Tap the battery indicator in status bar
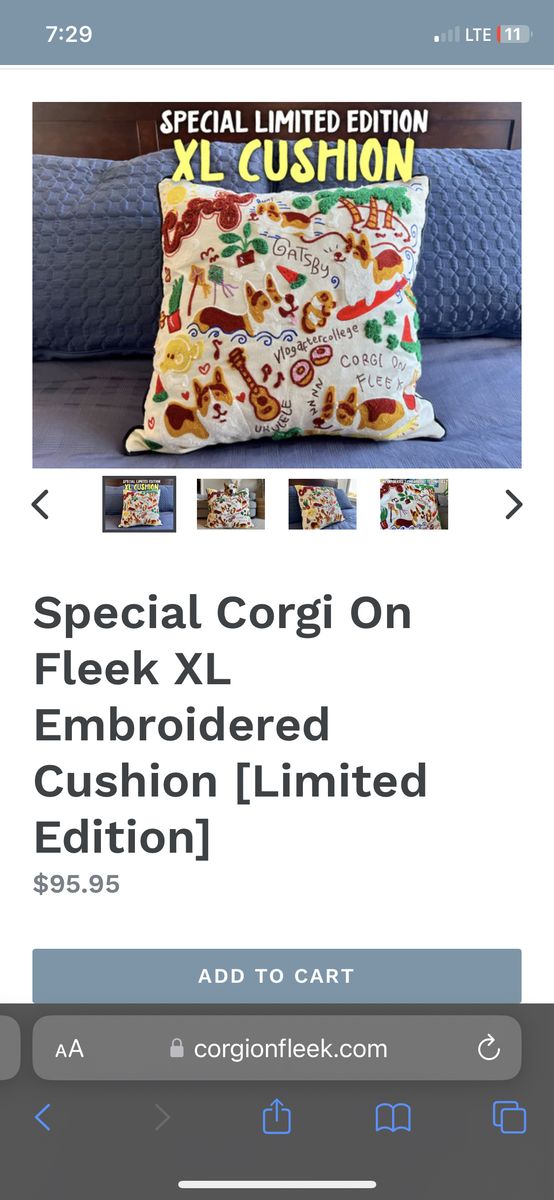Image resolution: width=554 pixels, height=1200 pixels. coord(514,35)
